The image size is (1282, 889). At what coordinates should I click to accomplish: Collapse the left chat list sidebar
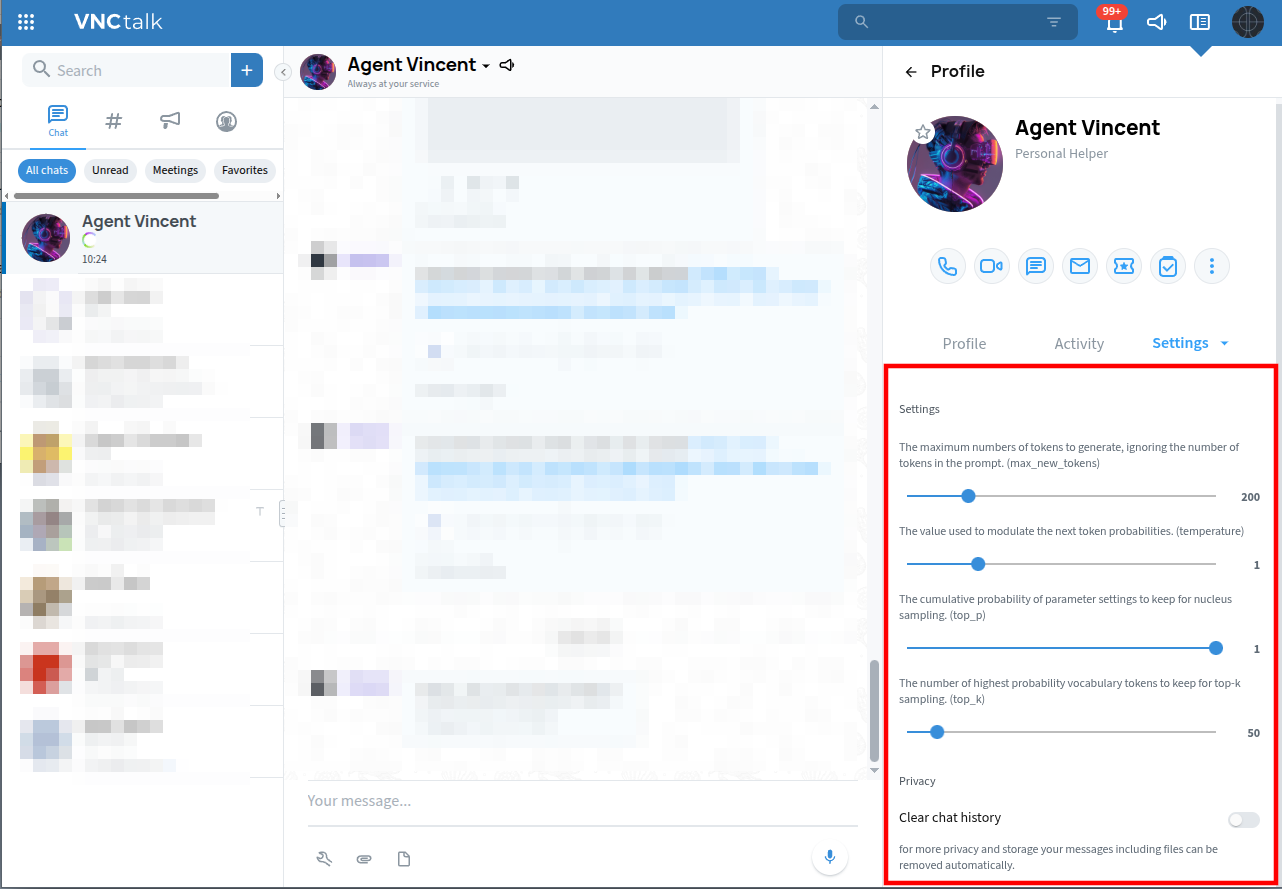283,72
